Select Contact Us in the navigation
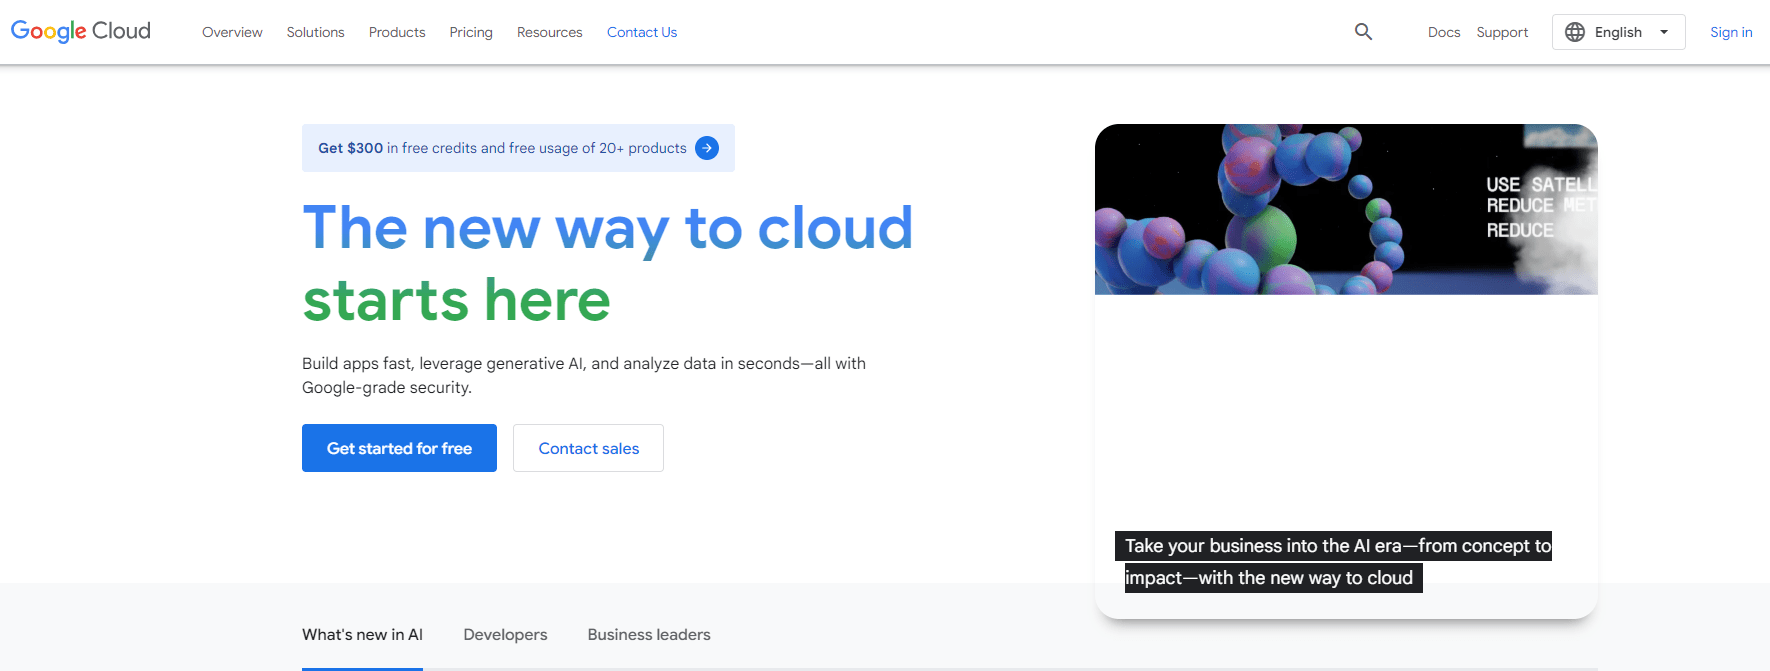This screenshot has width=1770, height=671. coord(642,32)
